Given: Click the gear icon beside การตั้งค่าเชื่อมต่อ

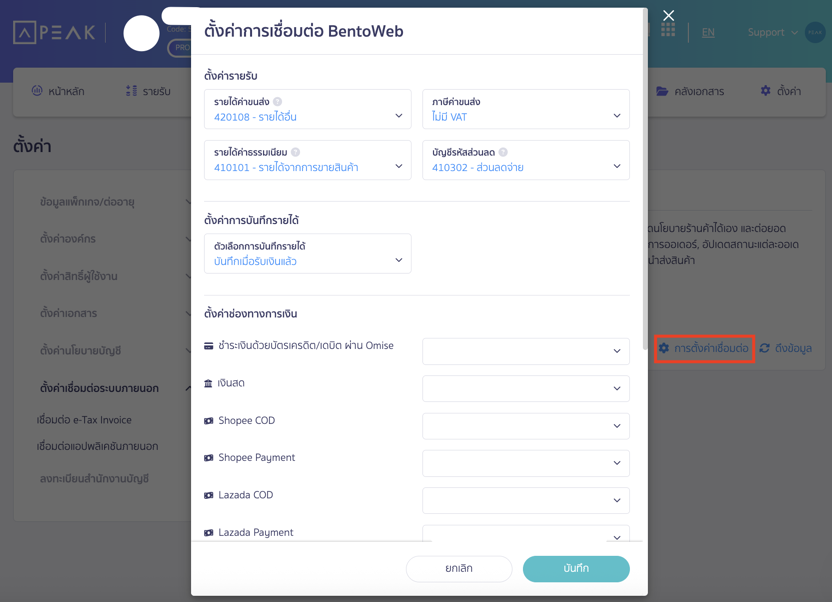Looking at the screenshot, I should (x=663, y=348).
